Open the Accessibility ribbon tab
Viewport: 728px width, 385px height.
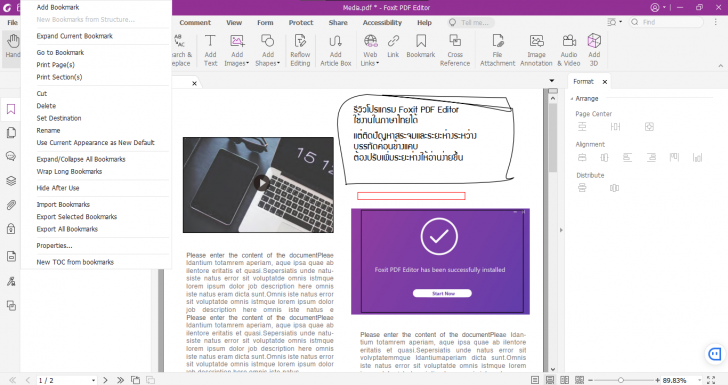click(x=382, y=22)
